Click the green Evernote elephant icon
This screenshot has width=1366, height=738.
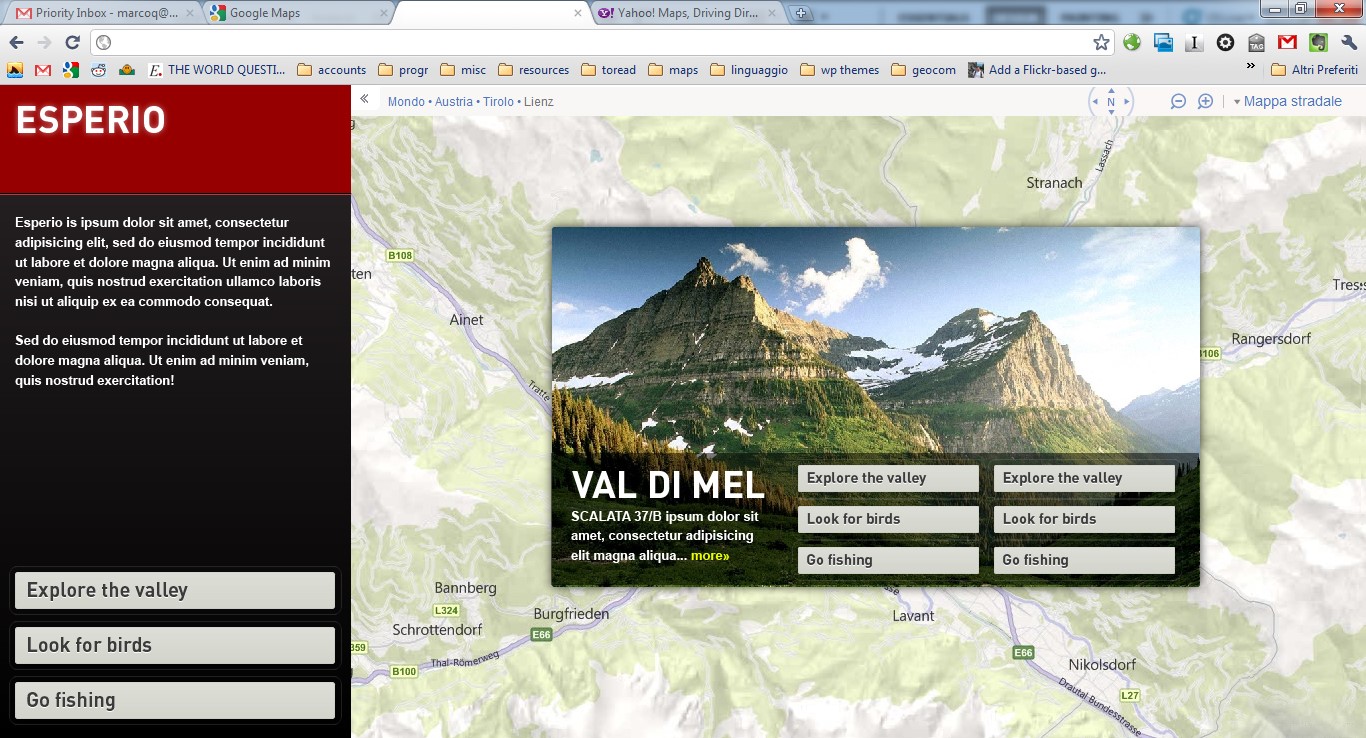(x=1318, y=42)
